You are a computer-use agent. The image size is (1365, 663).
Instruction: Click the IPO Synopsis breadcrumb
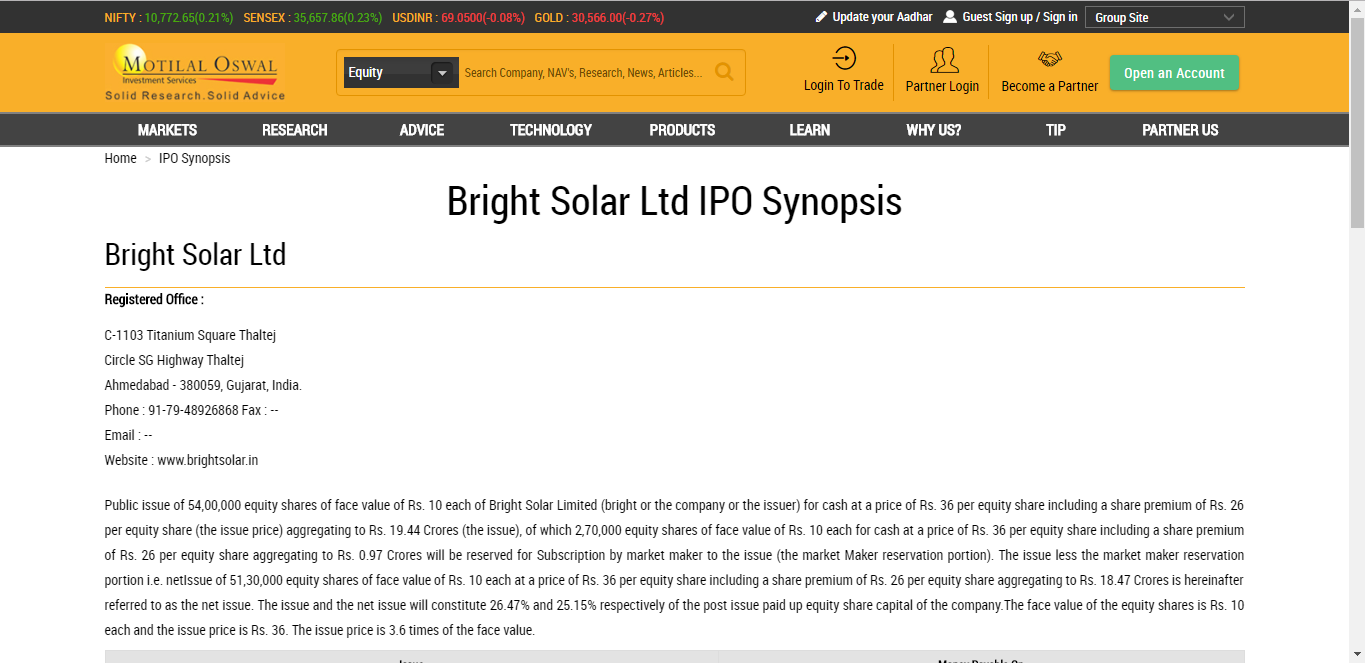(x=194, y=158)
